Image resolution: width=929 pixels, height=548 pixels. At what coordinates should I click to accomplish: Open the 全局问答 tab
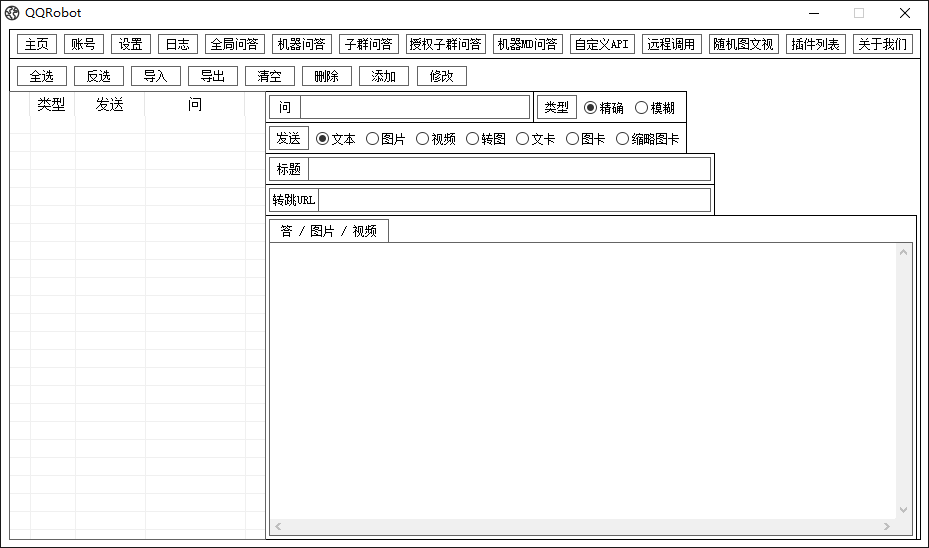pos(235,44)
